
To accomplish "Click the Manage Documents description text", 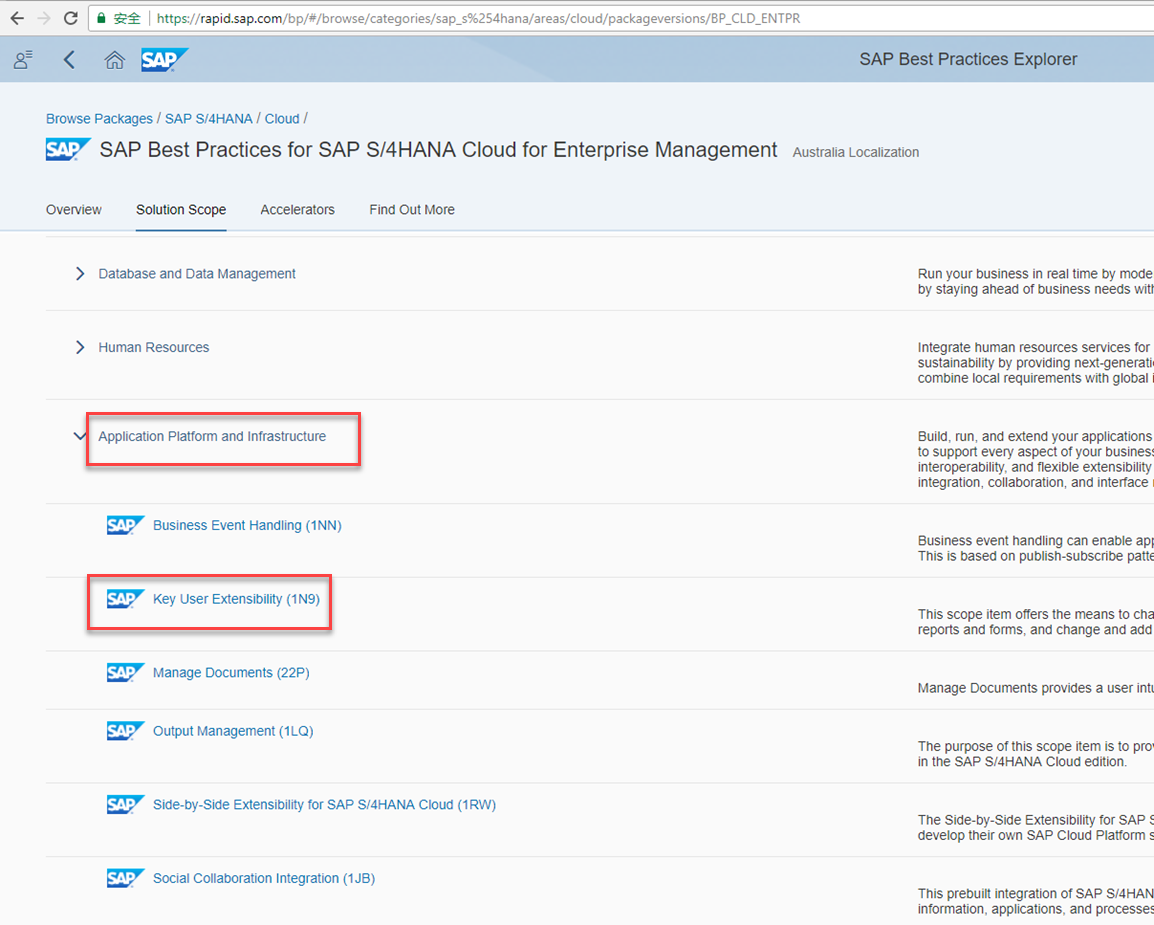I will 1036,688.
